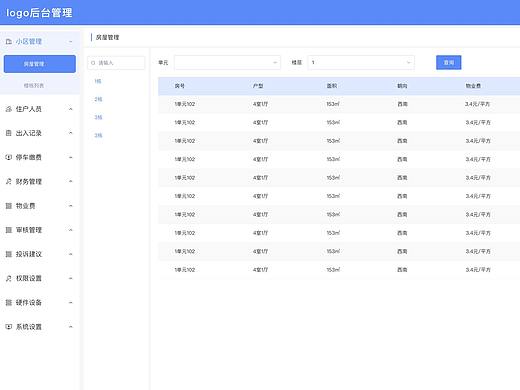Click the icon next to 投诉建议
Screen dimensions: 520x390
tap(9, 254)
